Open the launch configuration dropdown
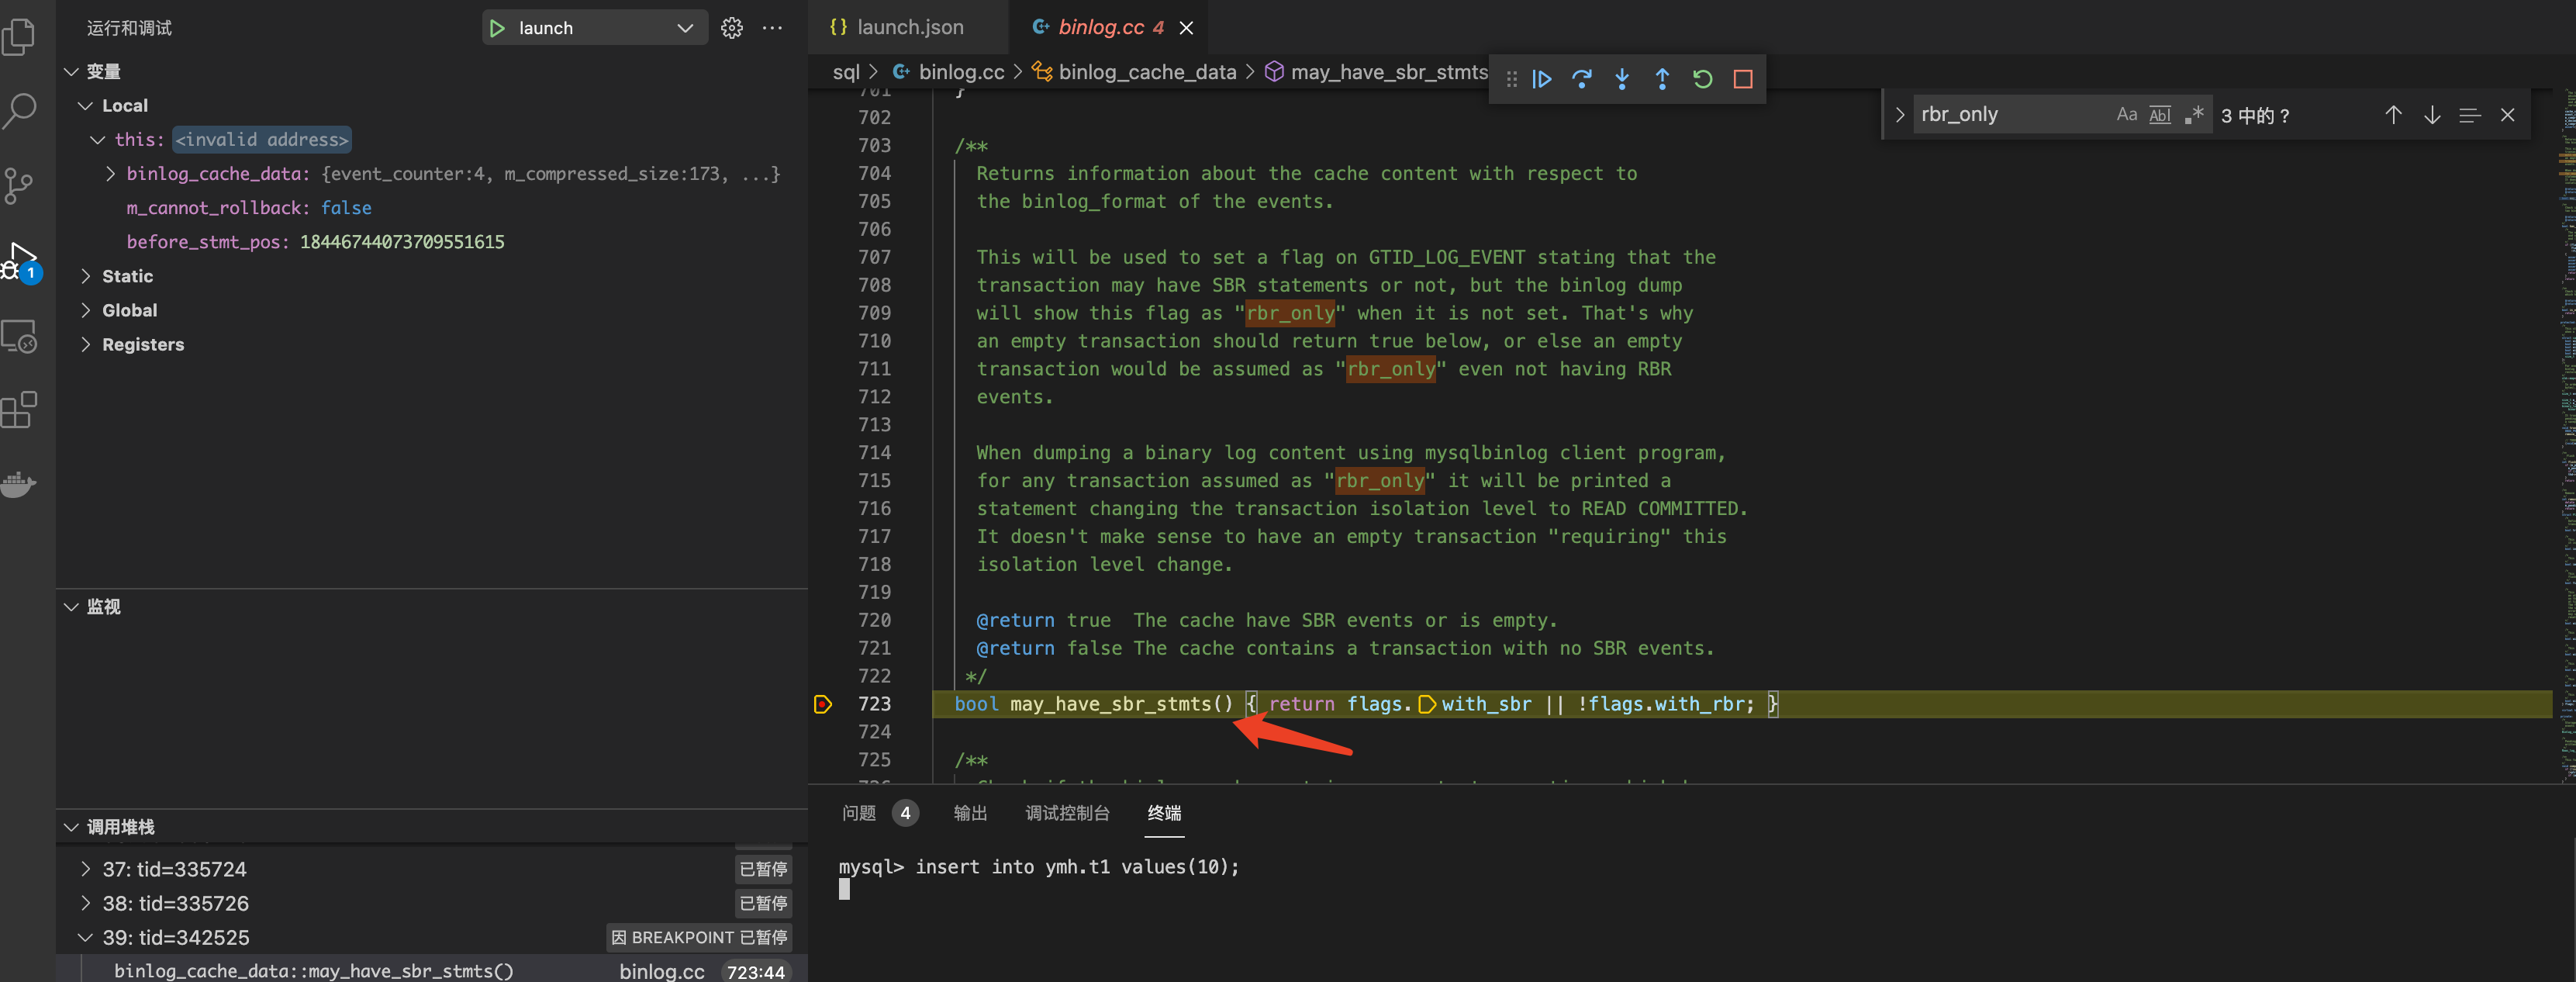The height and width of the screenshot is (982, 2576). point(684,28)
